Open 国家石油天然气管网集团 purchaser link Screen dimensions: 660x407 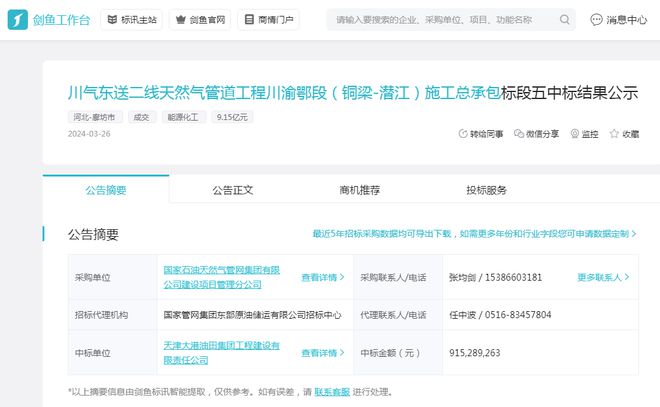[221, 277]
